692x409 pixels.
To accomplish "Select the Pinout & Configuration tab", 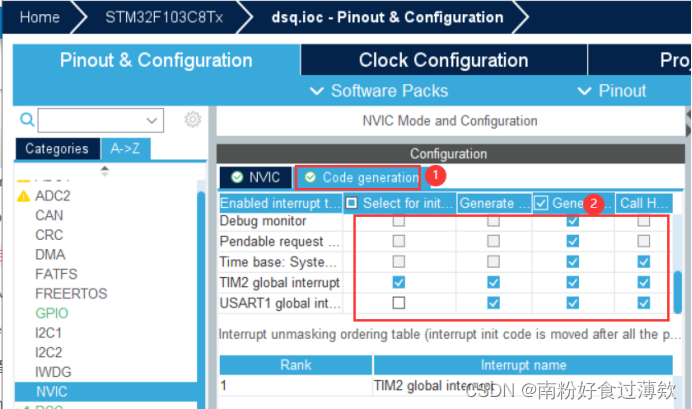I will pyautogui.click(x=156, y=60).
